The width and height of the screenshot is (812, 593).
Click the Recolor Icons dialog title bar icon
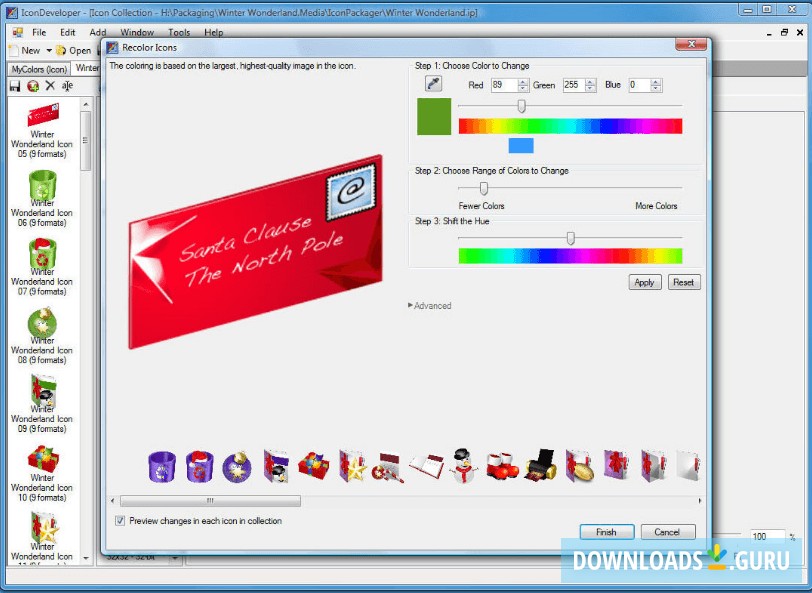point(111,48)
